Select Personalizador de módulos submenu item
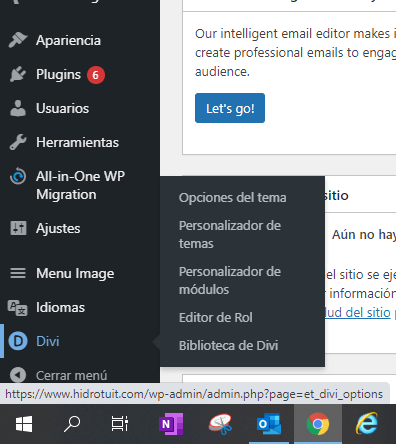The image size is (396, 444). [x=230, y=281]
